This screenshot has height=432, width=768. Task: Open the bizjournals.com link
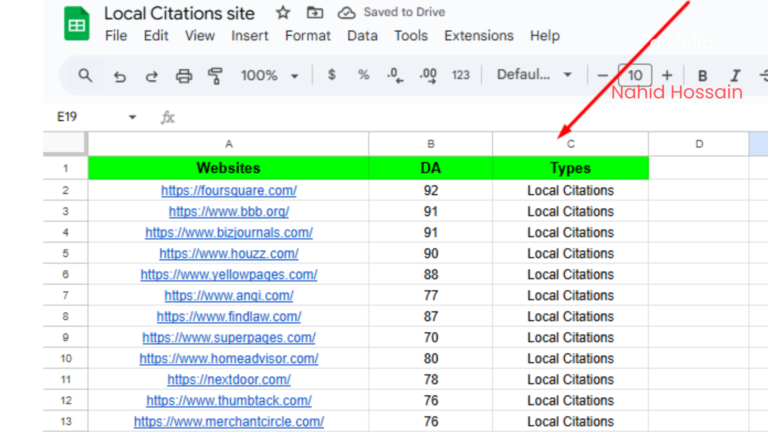pyautogui.click(x=229, y=233)
